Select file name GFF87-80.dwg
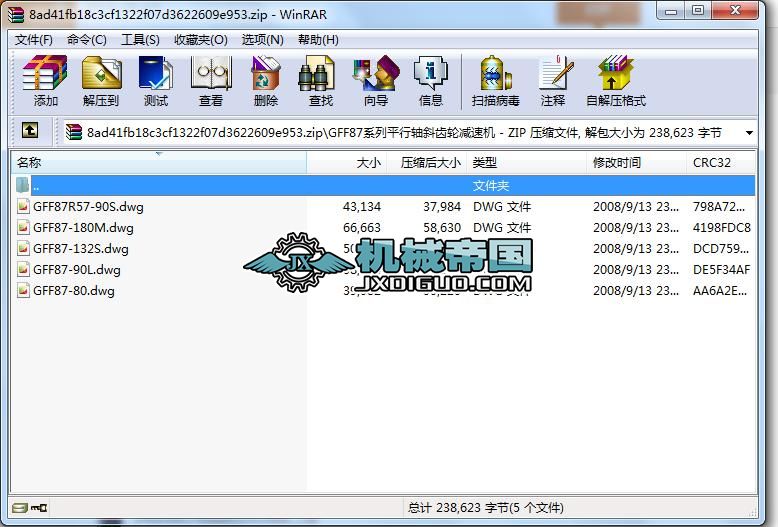 coord(74,290)
